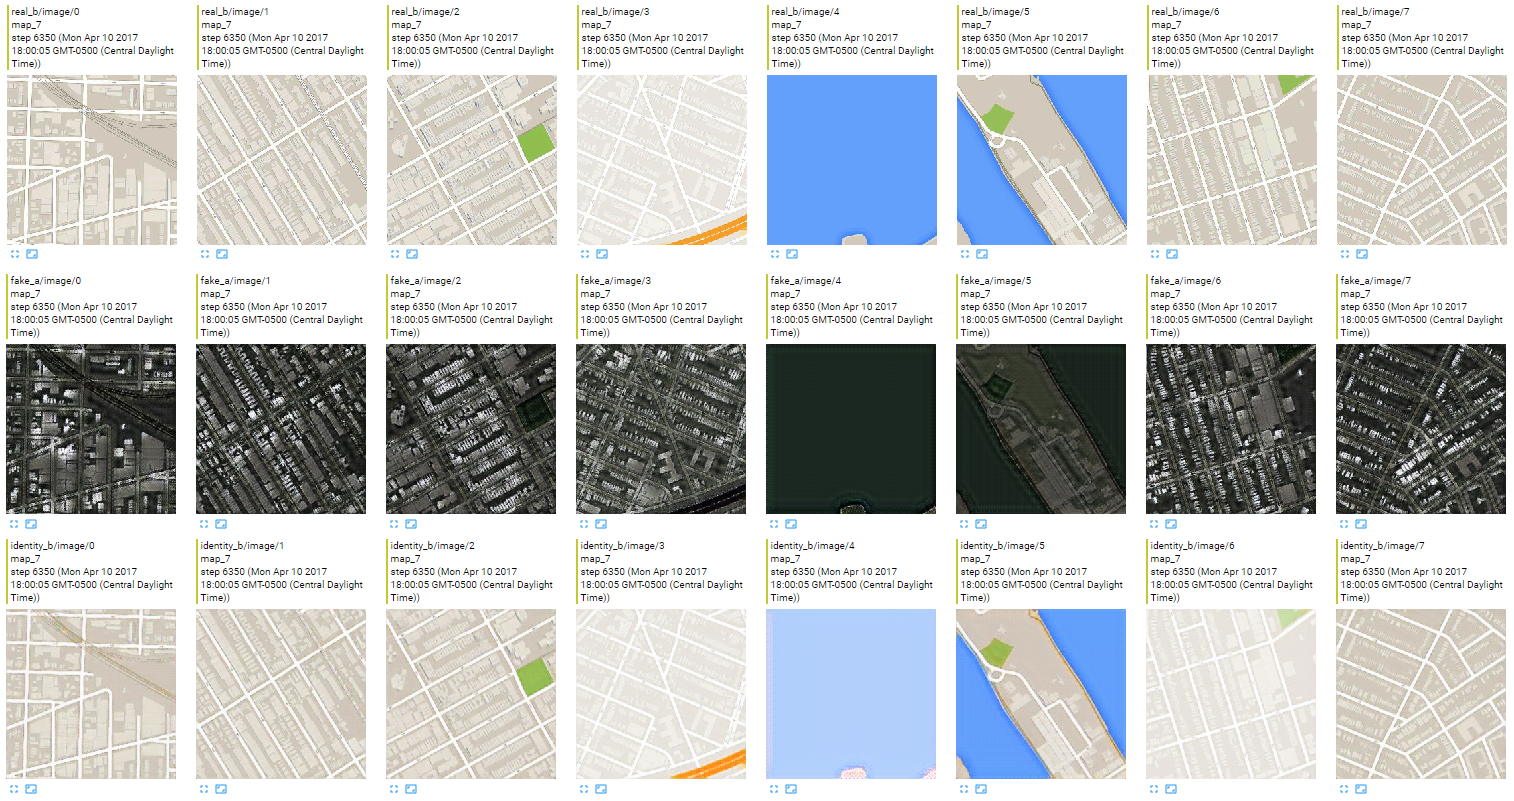This screenshot has width=1514, height=801.
Task: Toggle full-size icon under real_b/image/4
Action: pyautogui.click(x=775, y=254)
